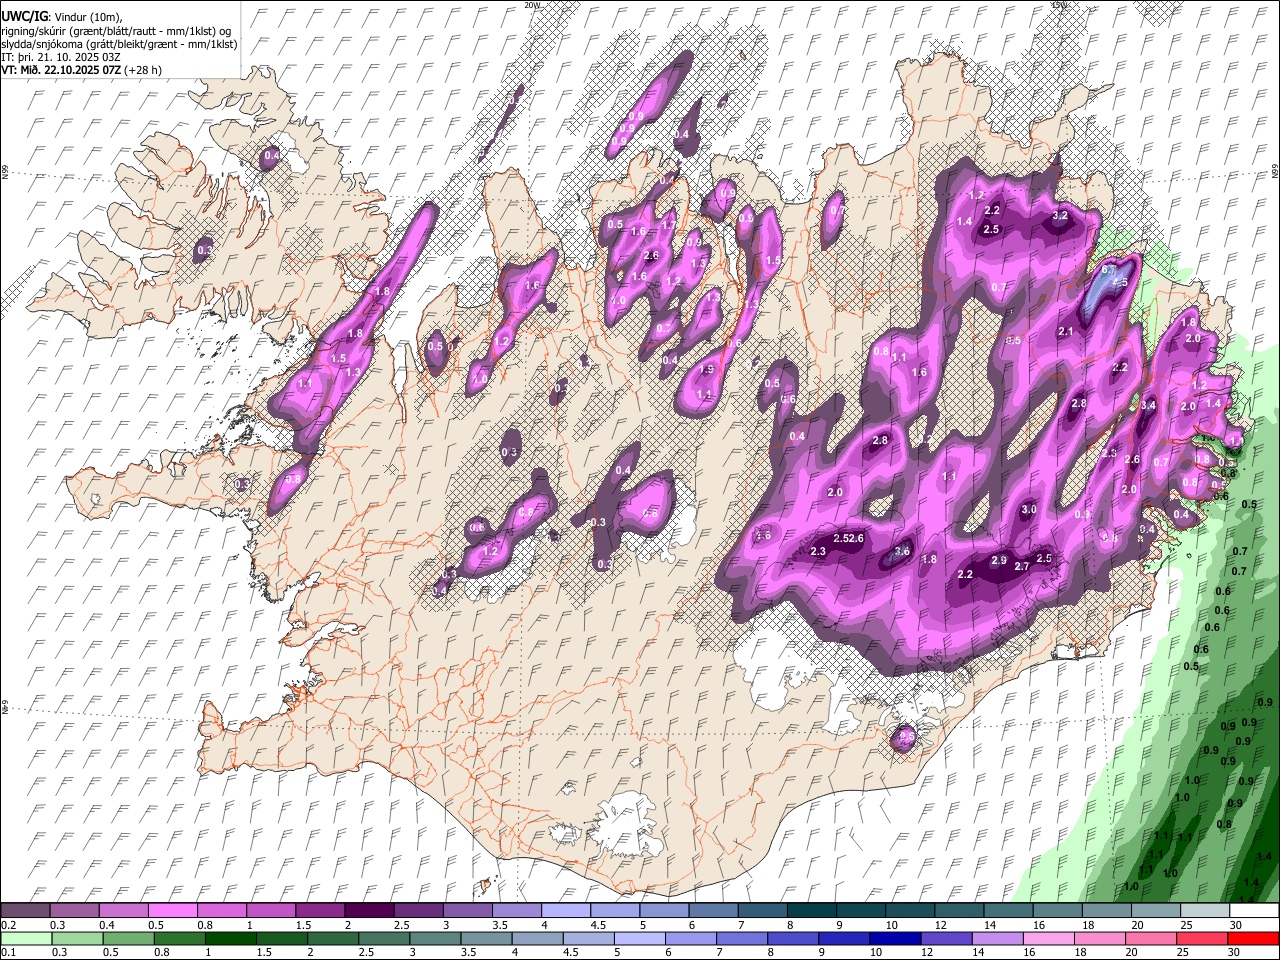Click the 3.2 snowfall value in the northeast
This screenshot has height=960, width=1280.
point(1061,215)
